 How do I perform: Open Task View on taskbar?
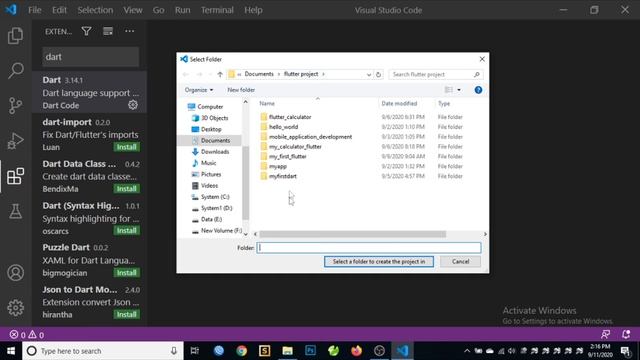click(195, 351)
